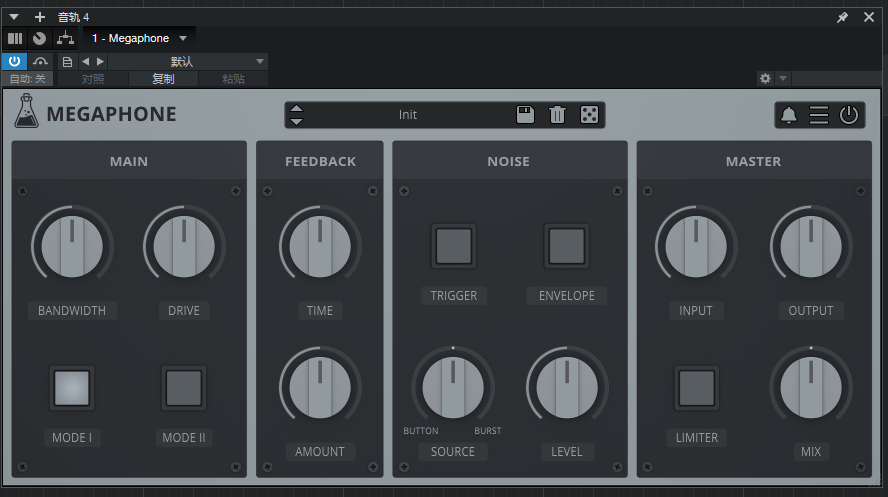Toggle the Megaphone plugin power icon
The height and width of the screenshot is (497, 888).
pyautogui.click(x=849, y=115)
